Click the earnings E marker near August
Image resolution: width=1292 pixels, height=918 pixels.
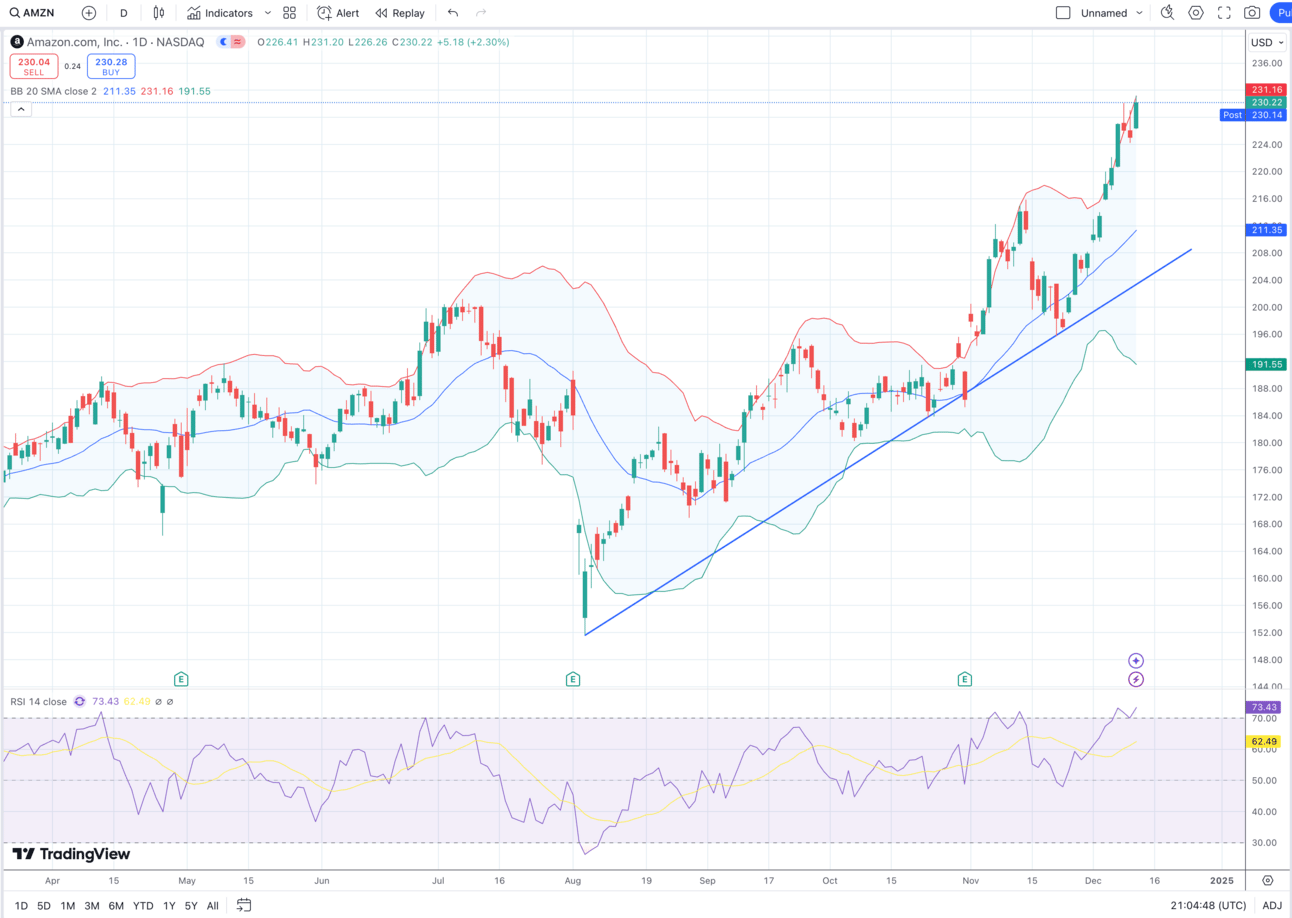573,680
